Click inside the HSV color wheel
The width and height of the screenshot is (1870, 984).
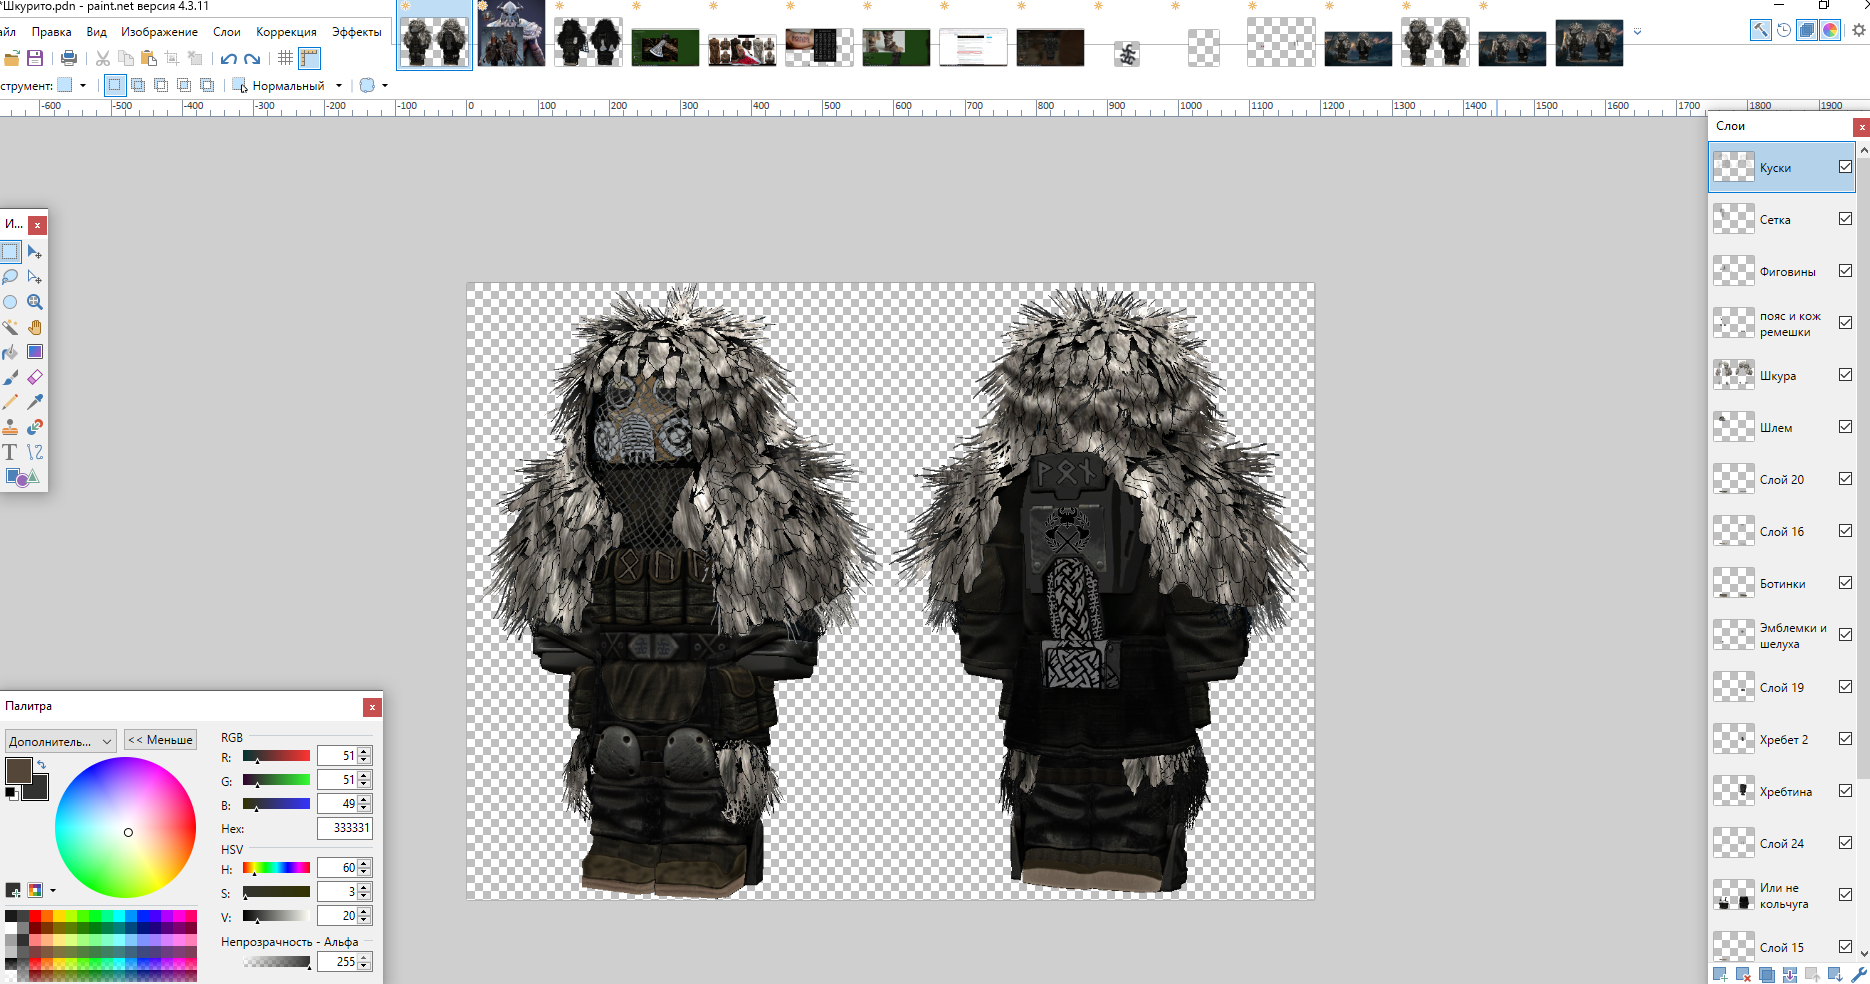coord(125,827)
